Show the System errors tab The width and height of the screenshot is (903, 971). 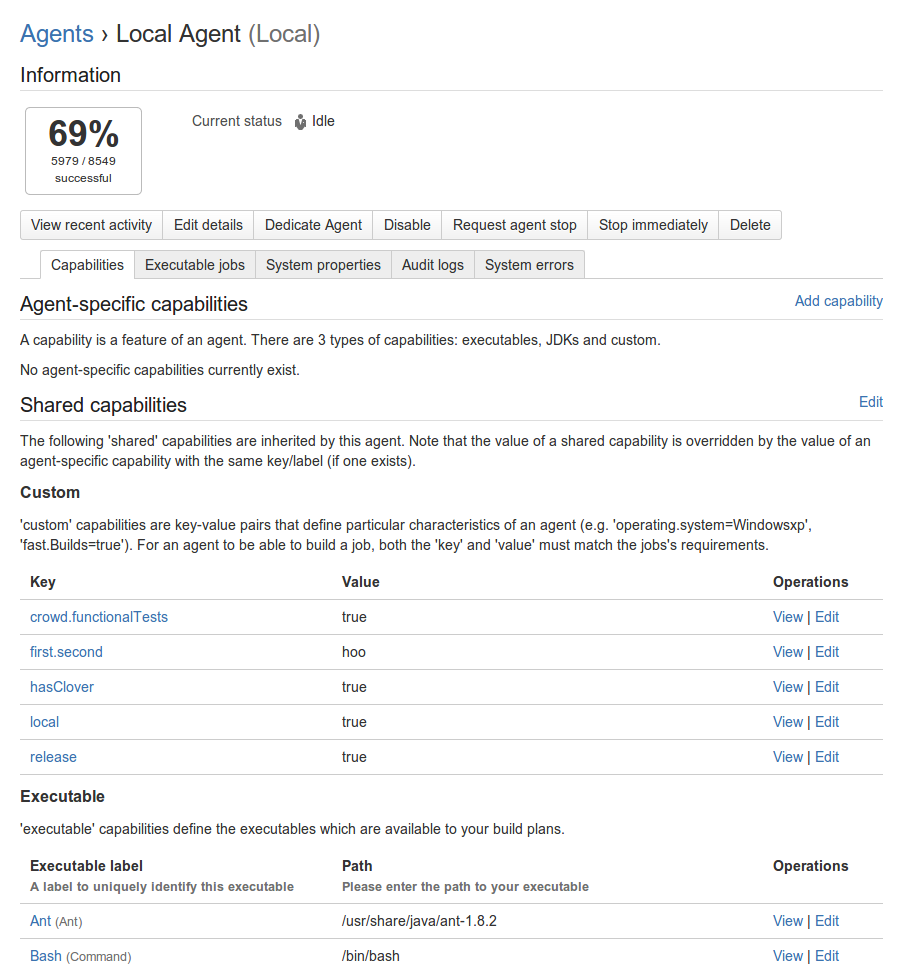point(530,265)
